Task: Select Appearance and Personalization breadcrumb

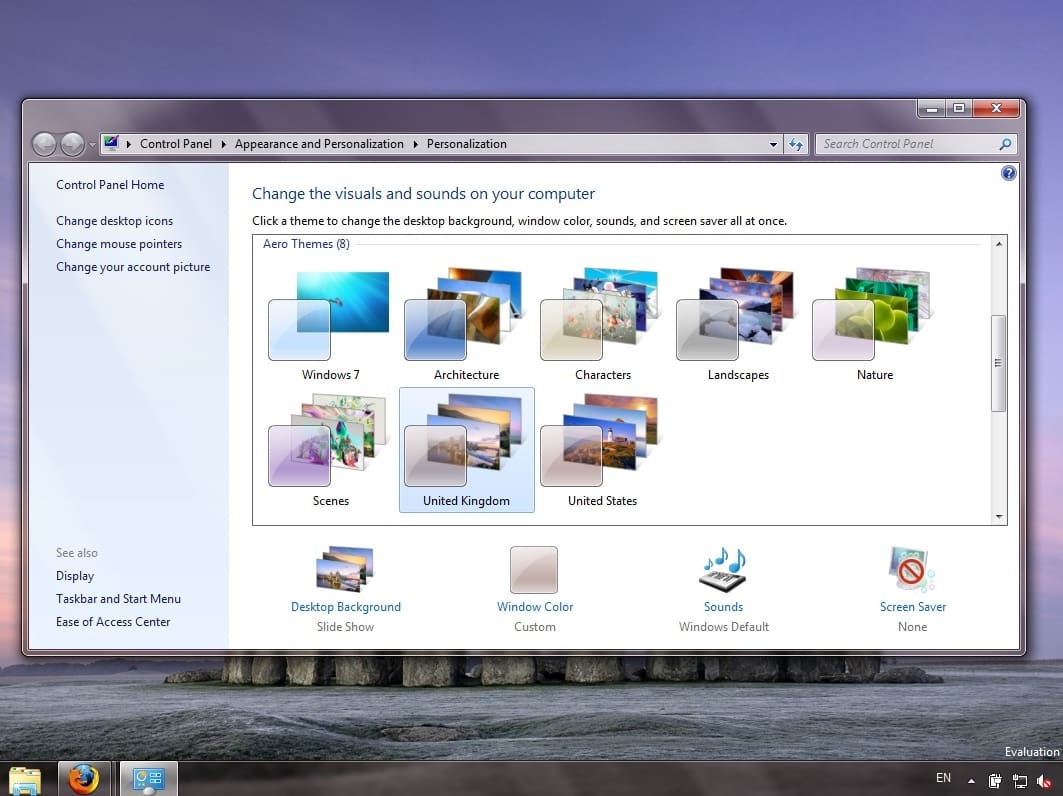Action: click(319, 144)
